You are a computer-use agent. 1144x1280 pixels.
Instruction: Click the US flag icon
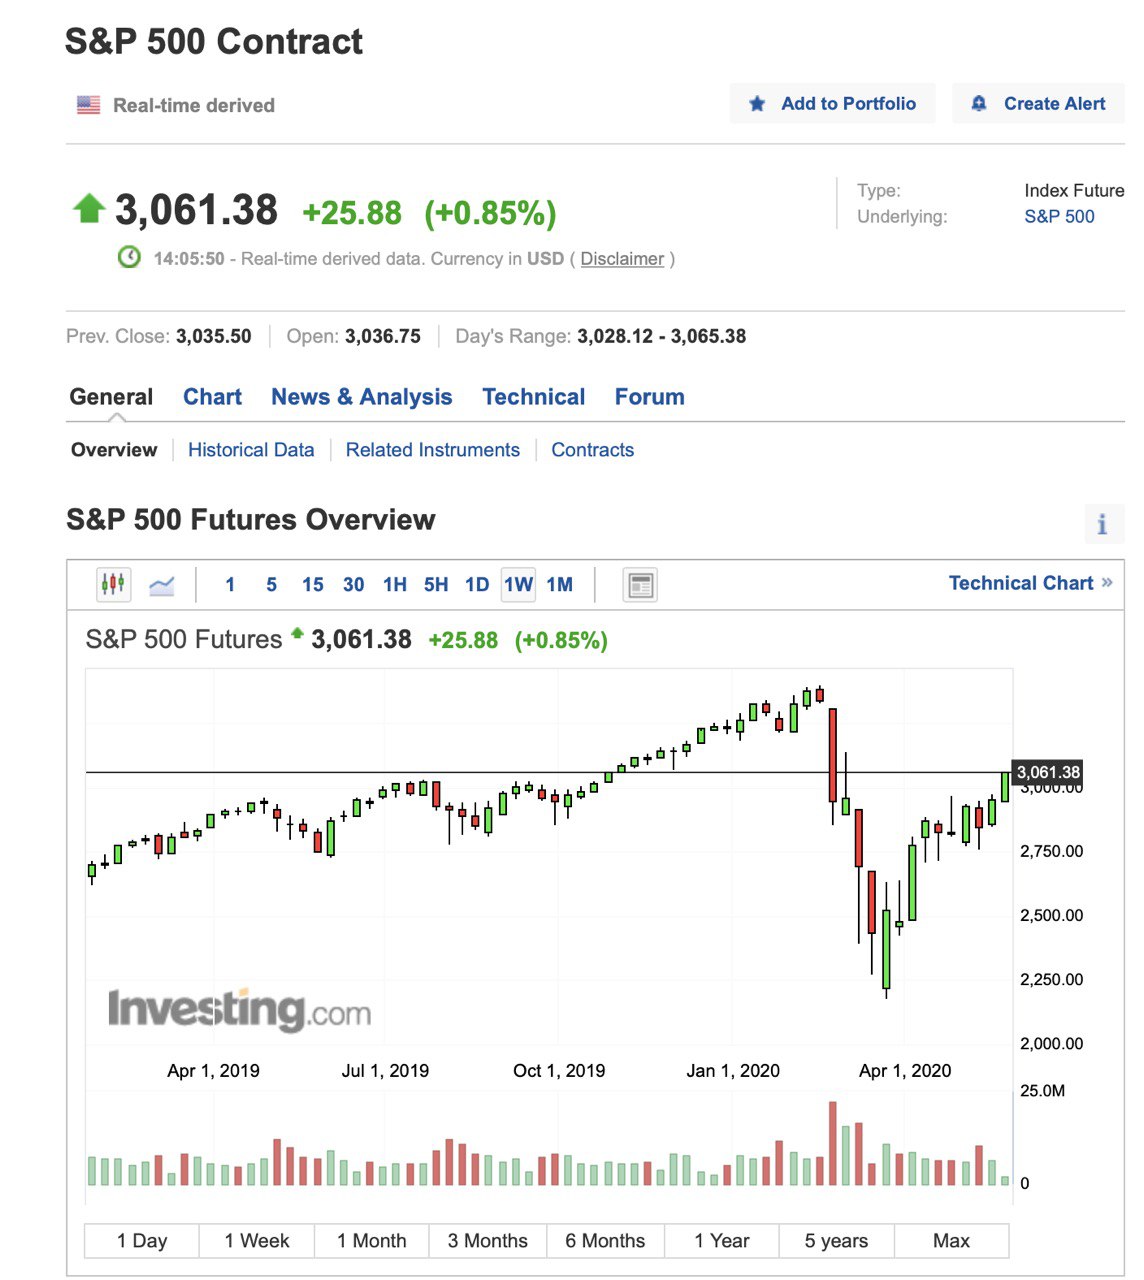89,105
